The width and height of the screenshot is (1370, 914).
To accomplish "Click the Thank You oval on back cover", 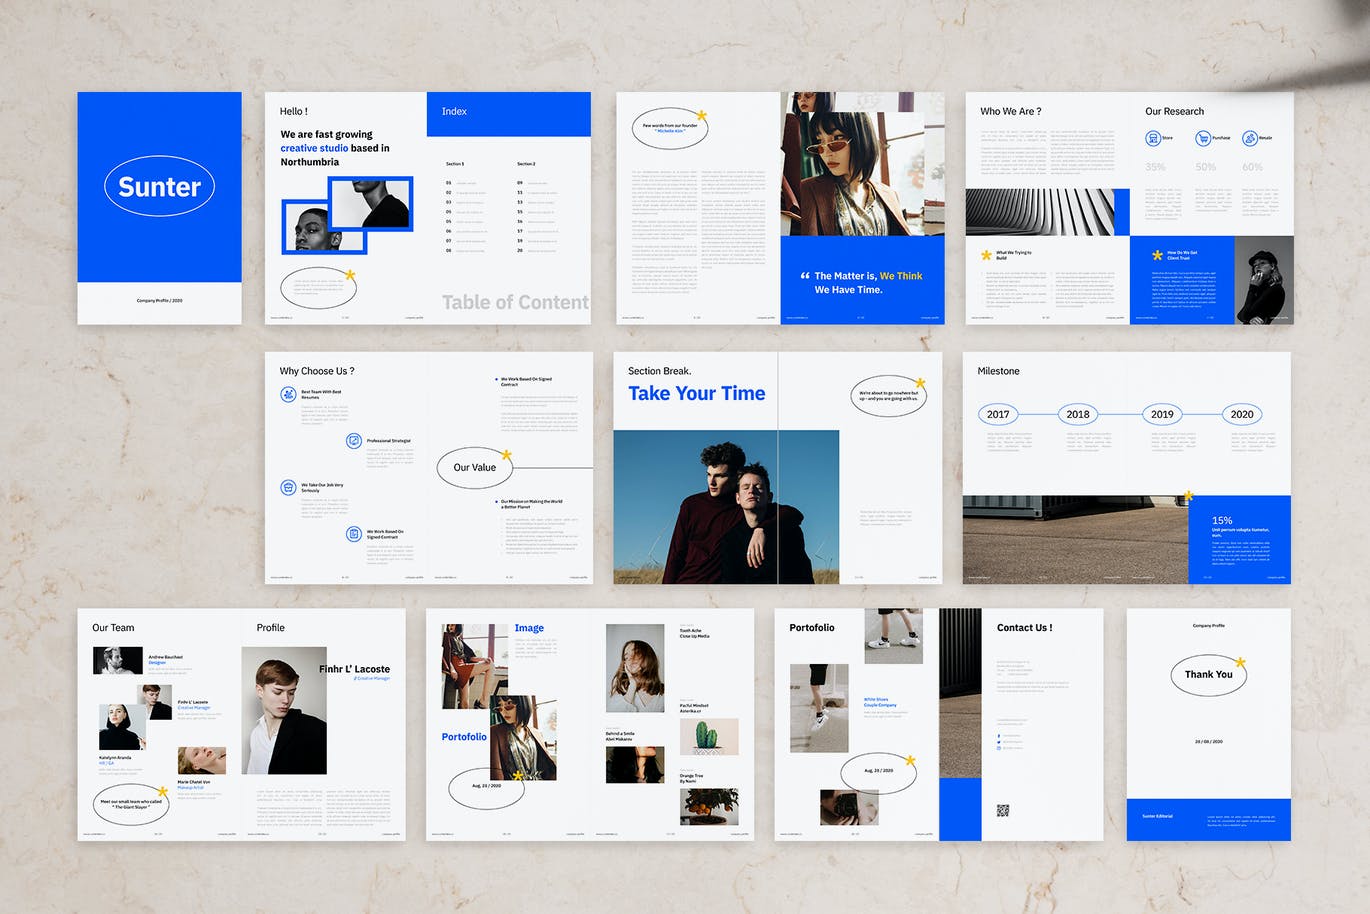I will pos(1208,675).
